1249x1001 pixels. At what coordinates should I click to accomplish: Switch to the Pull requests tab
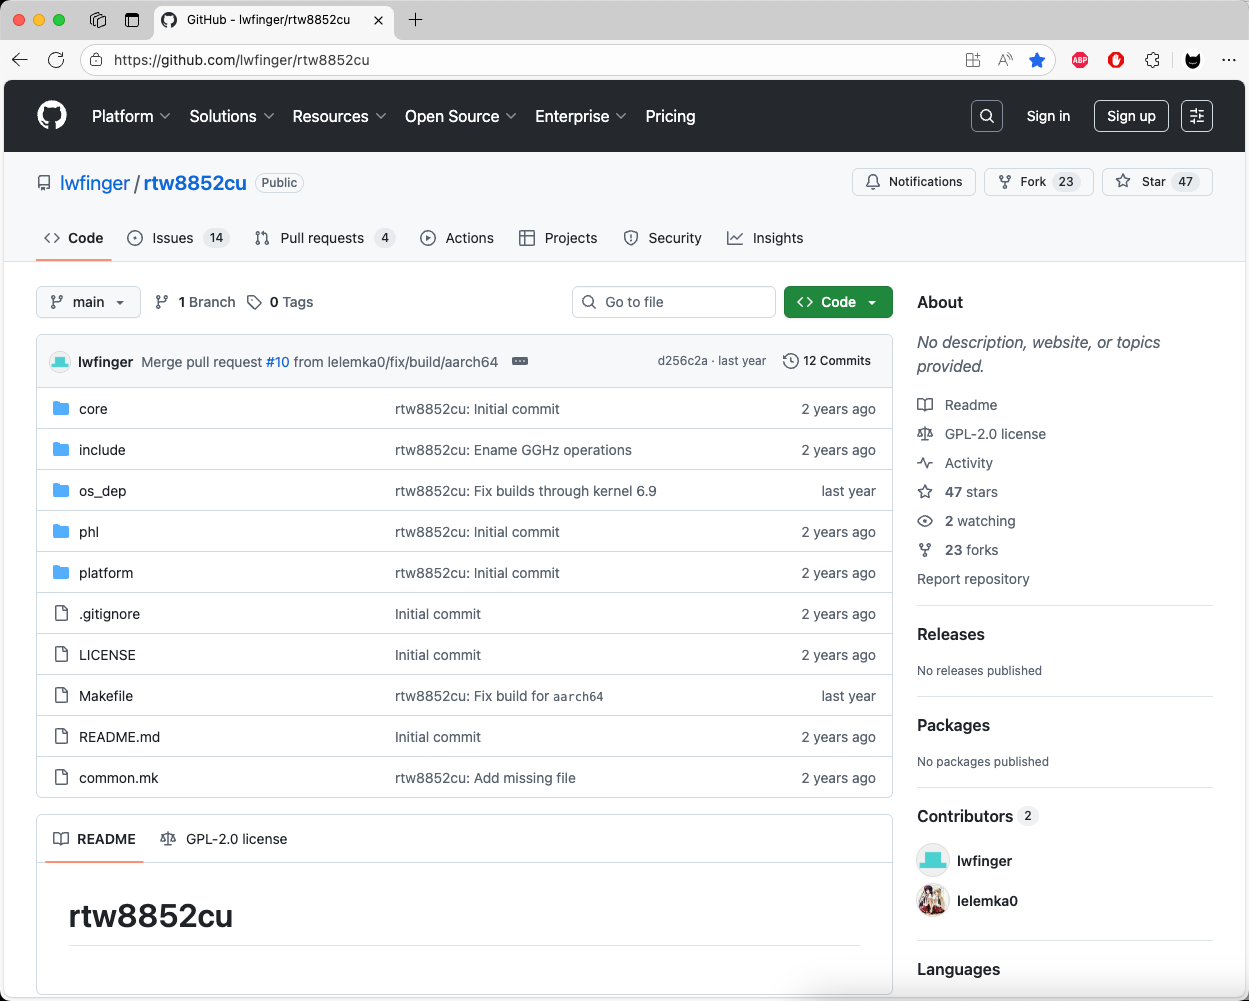point(324,238)
